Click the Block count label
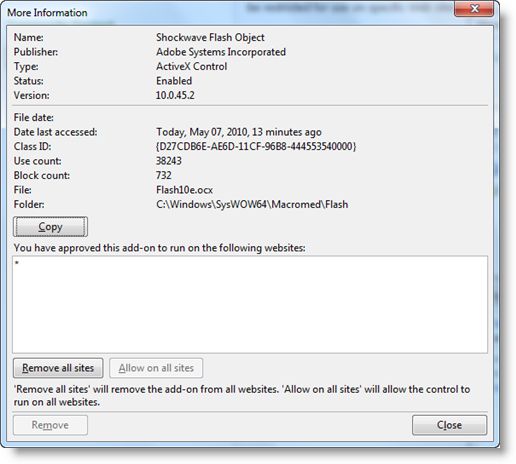The height and width of the screenshot is (464, 516). click(x=42, y=175)
